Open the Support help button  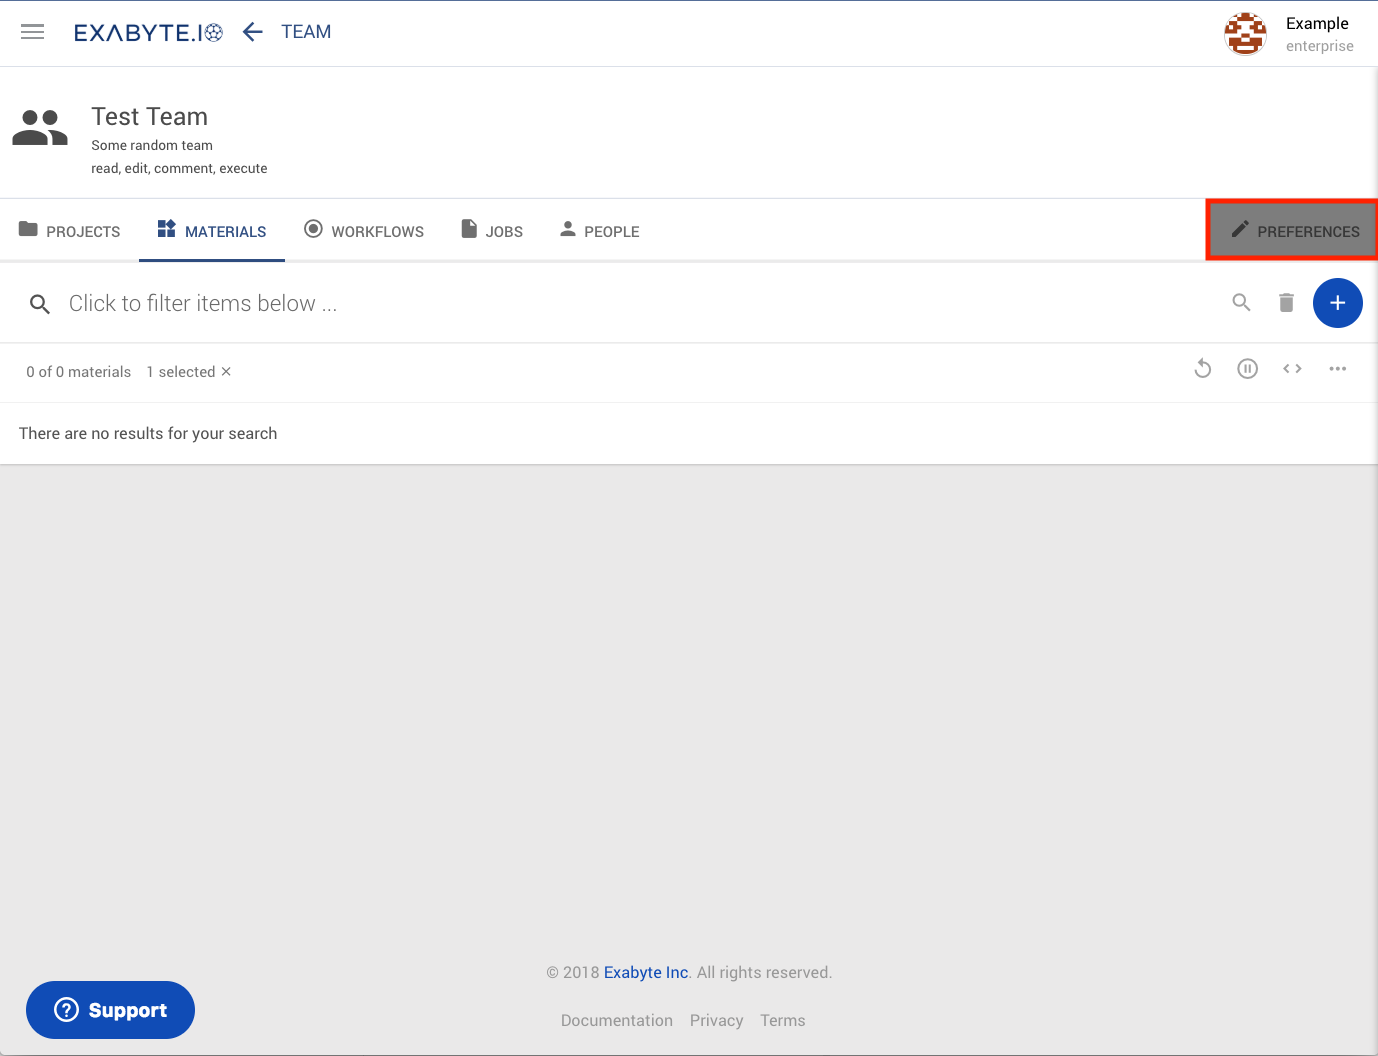click(110, 1010)
